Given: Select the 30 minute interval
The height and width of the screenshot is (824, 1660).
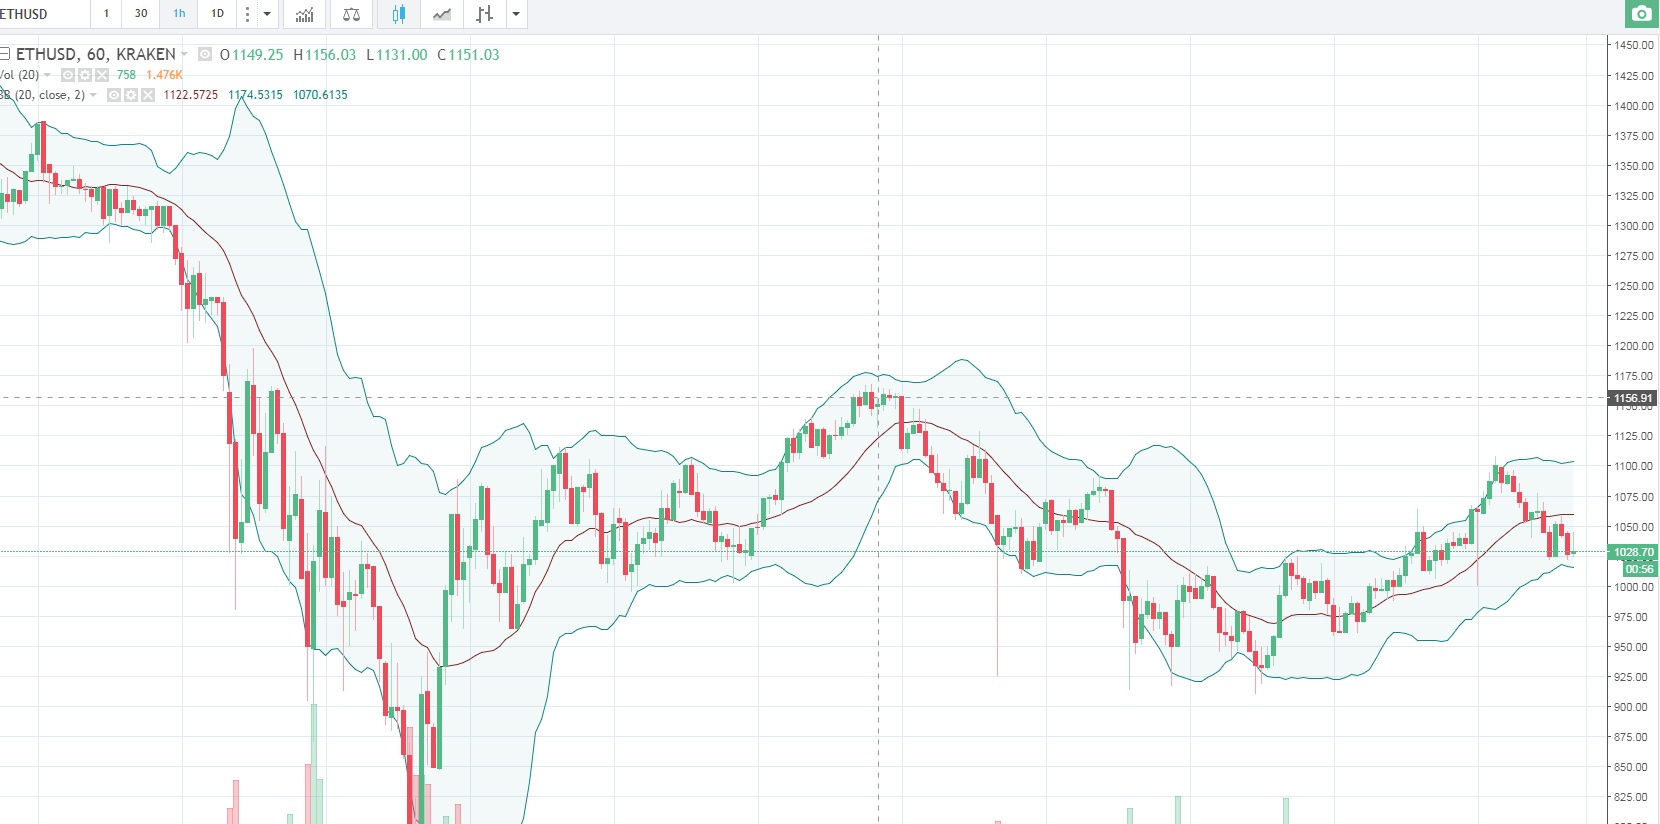Looking at the screenshot, I should coord(141,14).
